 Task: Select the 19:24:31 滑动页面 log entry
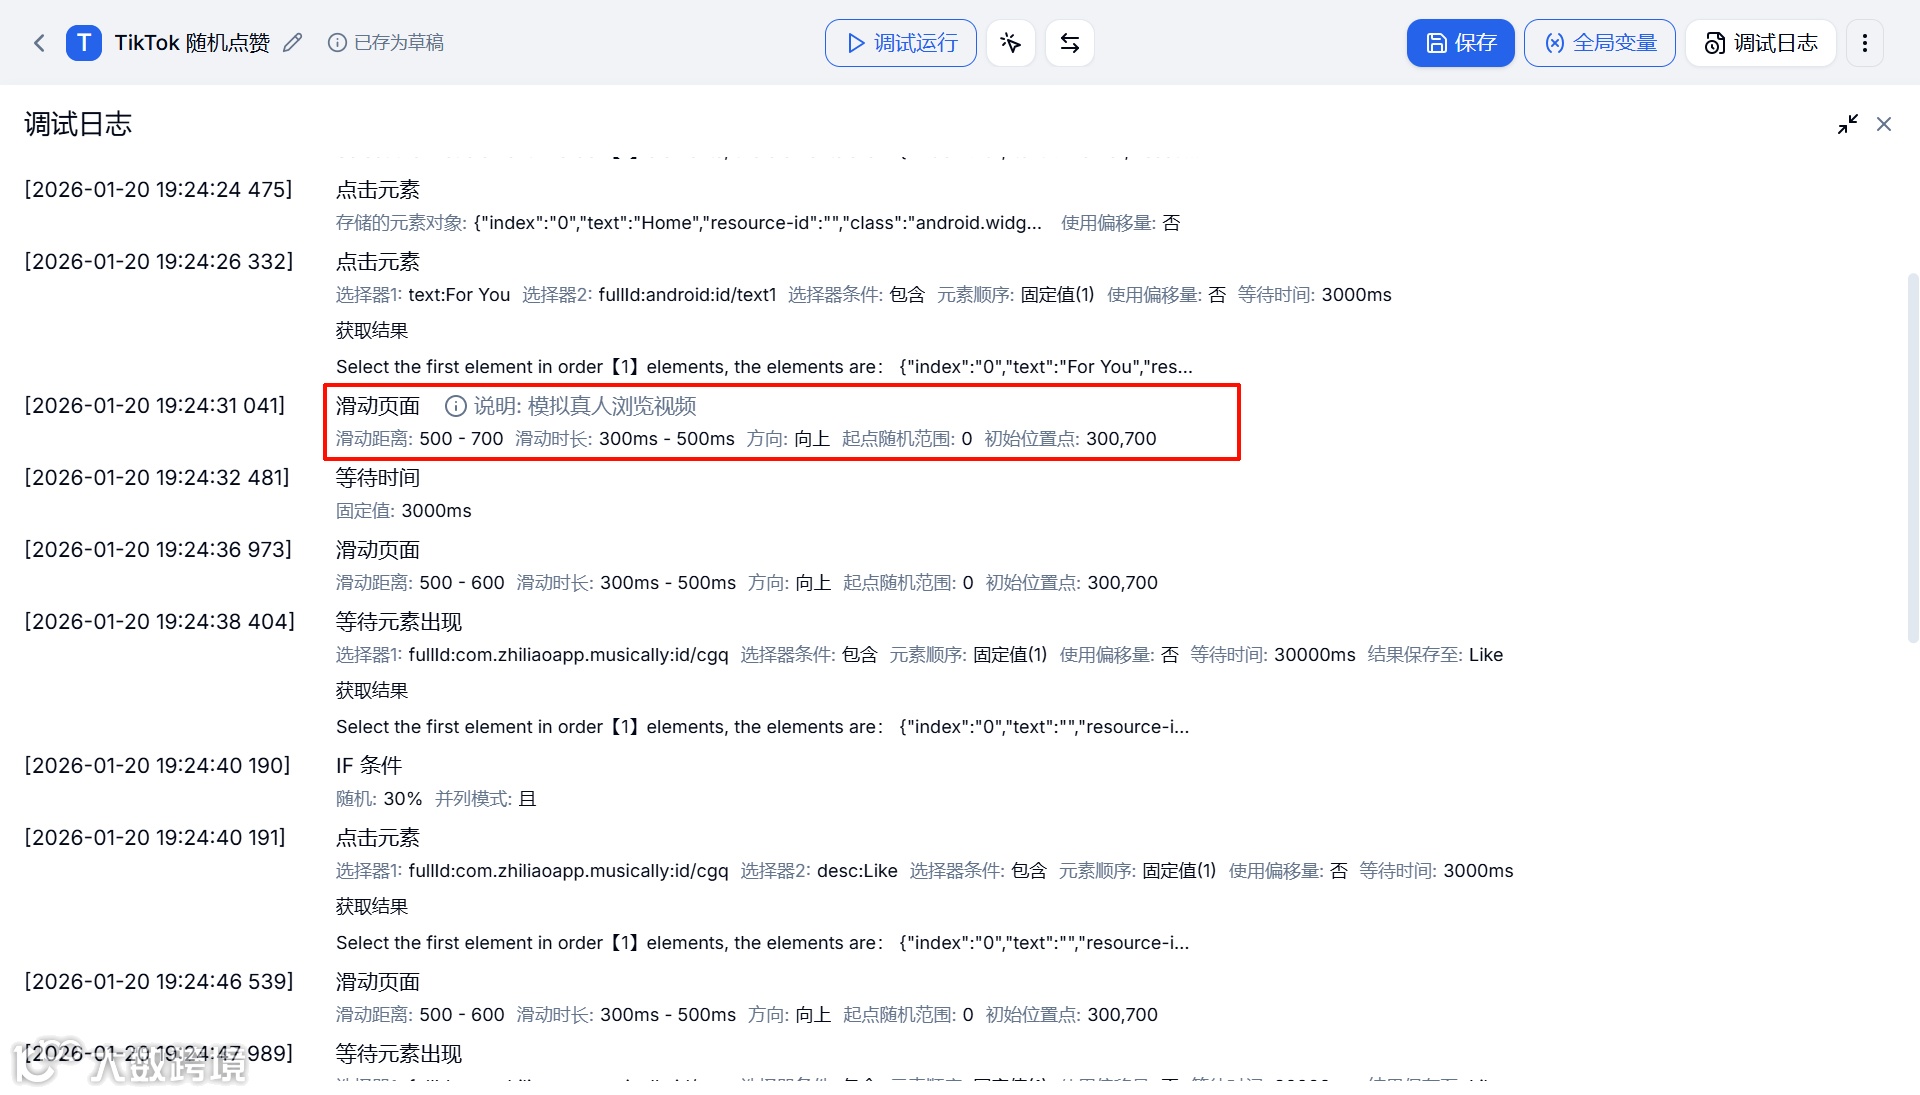(378, 406)
